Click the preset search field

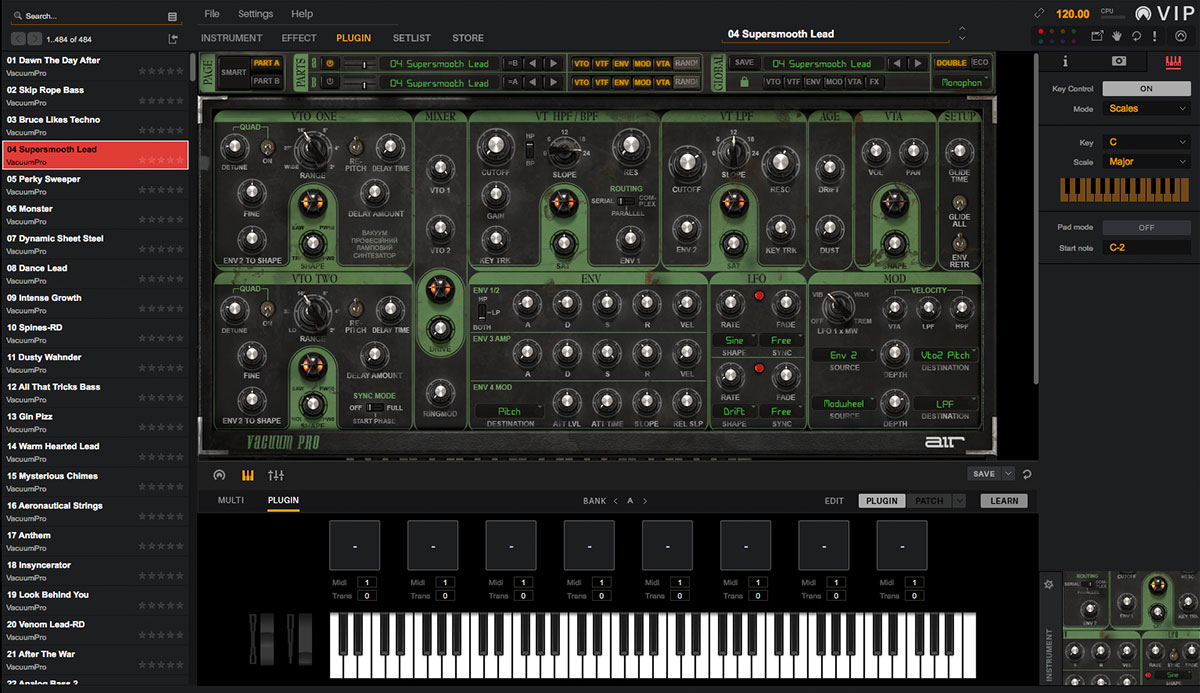[x=90, y=16]
